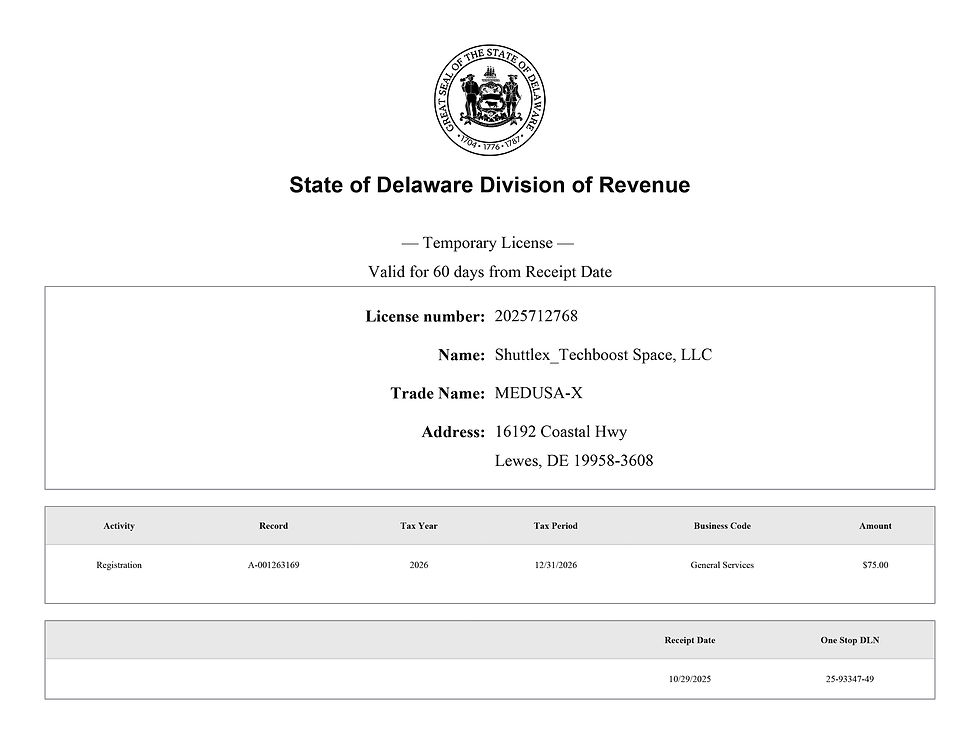Image resolution: width=980 pixels, height=744 pixels.
Task: Select 'Shuttlex_Techboost Space, LLC' name value
Action: [603, 355]
